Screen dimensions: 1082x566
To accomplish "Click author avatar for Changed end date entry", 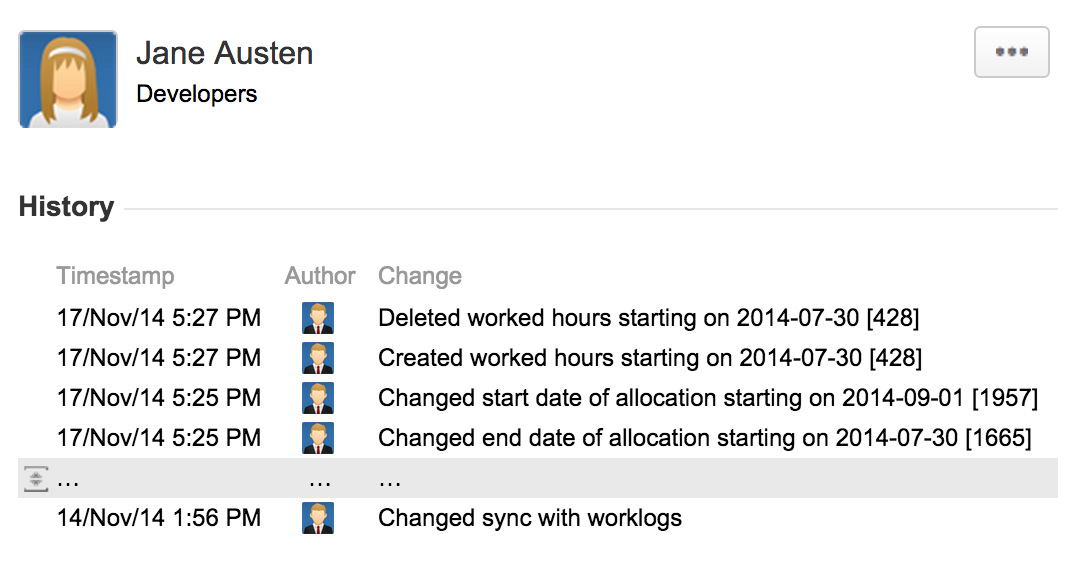I will (x=318, y=438).
